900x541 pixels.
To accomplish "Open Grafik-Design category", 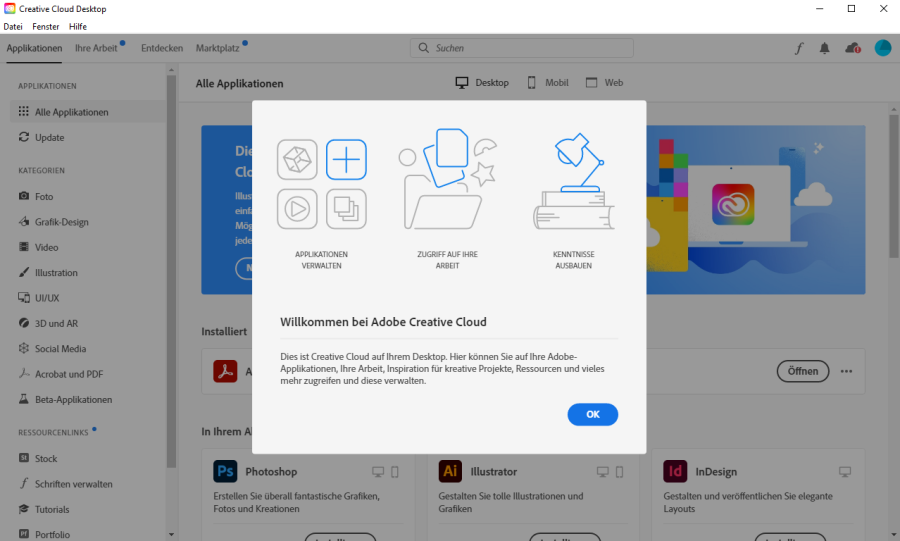I will tap(61, 222).
